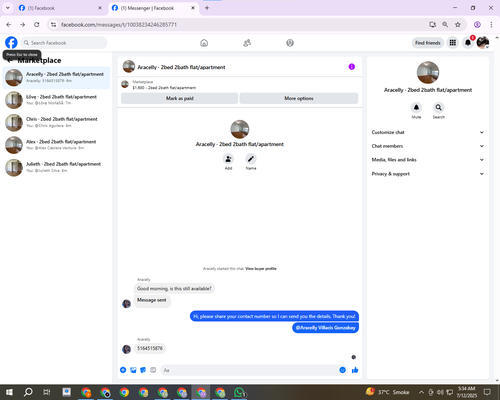Open a new Chrome tab
The width and height of the screenshot is (500, 400).
coord(207,8)
